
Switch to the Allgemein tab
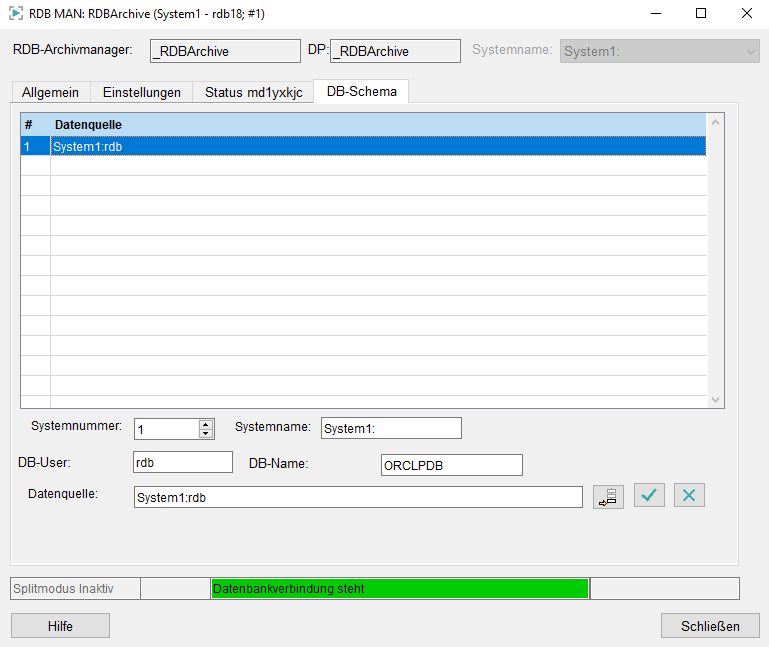pyautogui.click(x=50, y=92)
